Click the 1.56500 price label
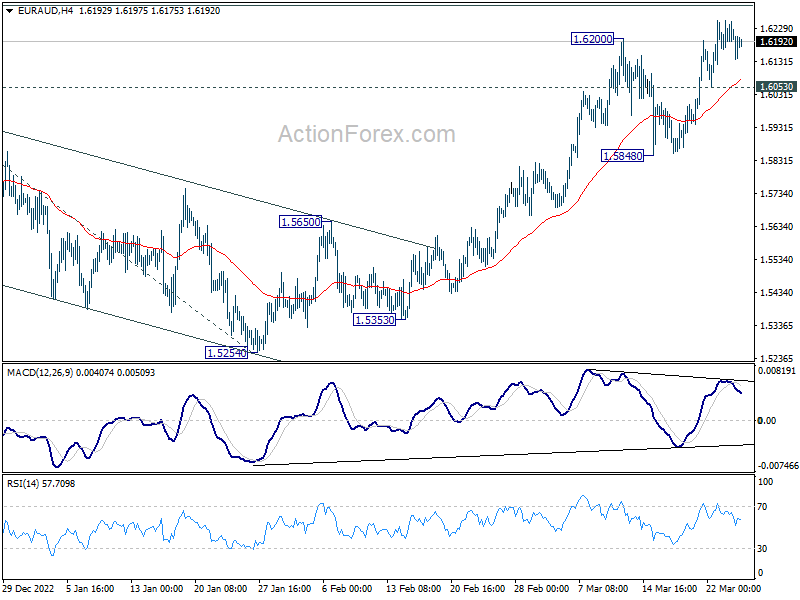Screen dimensions: 800x600 click(301, 221)
